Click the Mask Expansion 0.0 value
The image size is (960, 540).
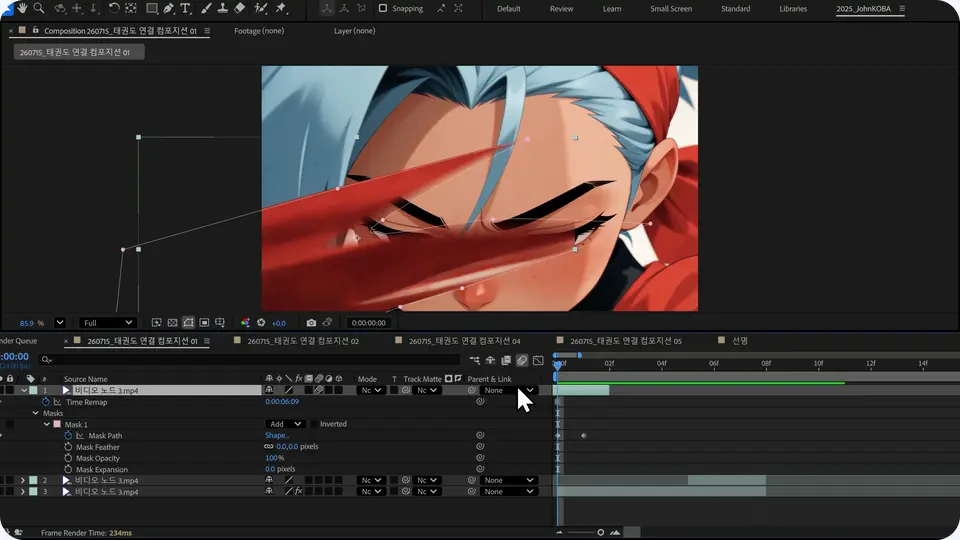pyautogui.click(x=270, y=469)
